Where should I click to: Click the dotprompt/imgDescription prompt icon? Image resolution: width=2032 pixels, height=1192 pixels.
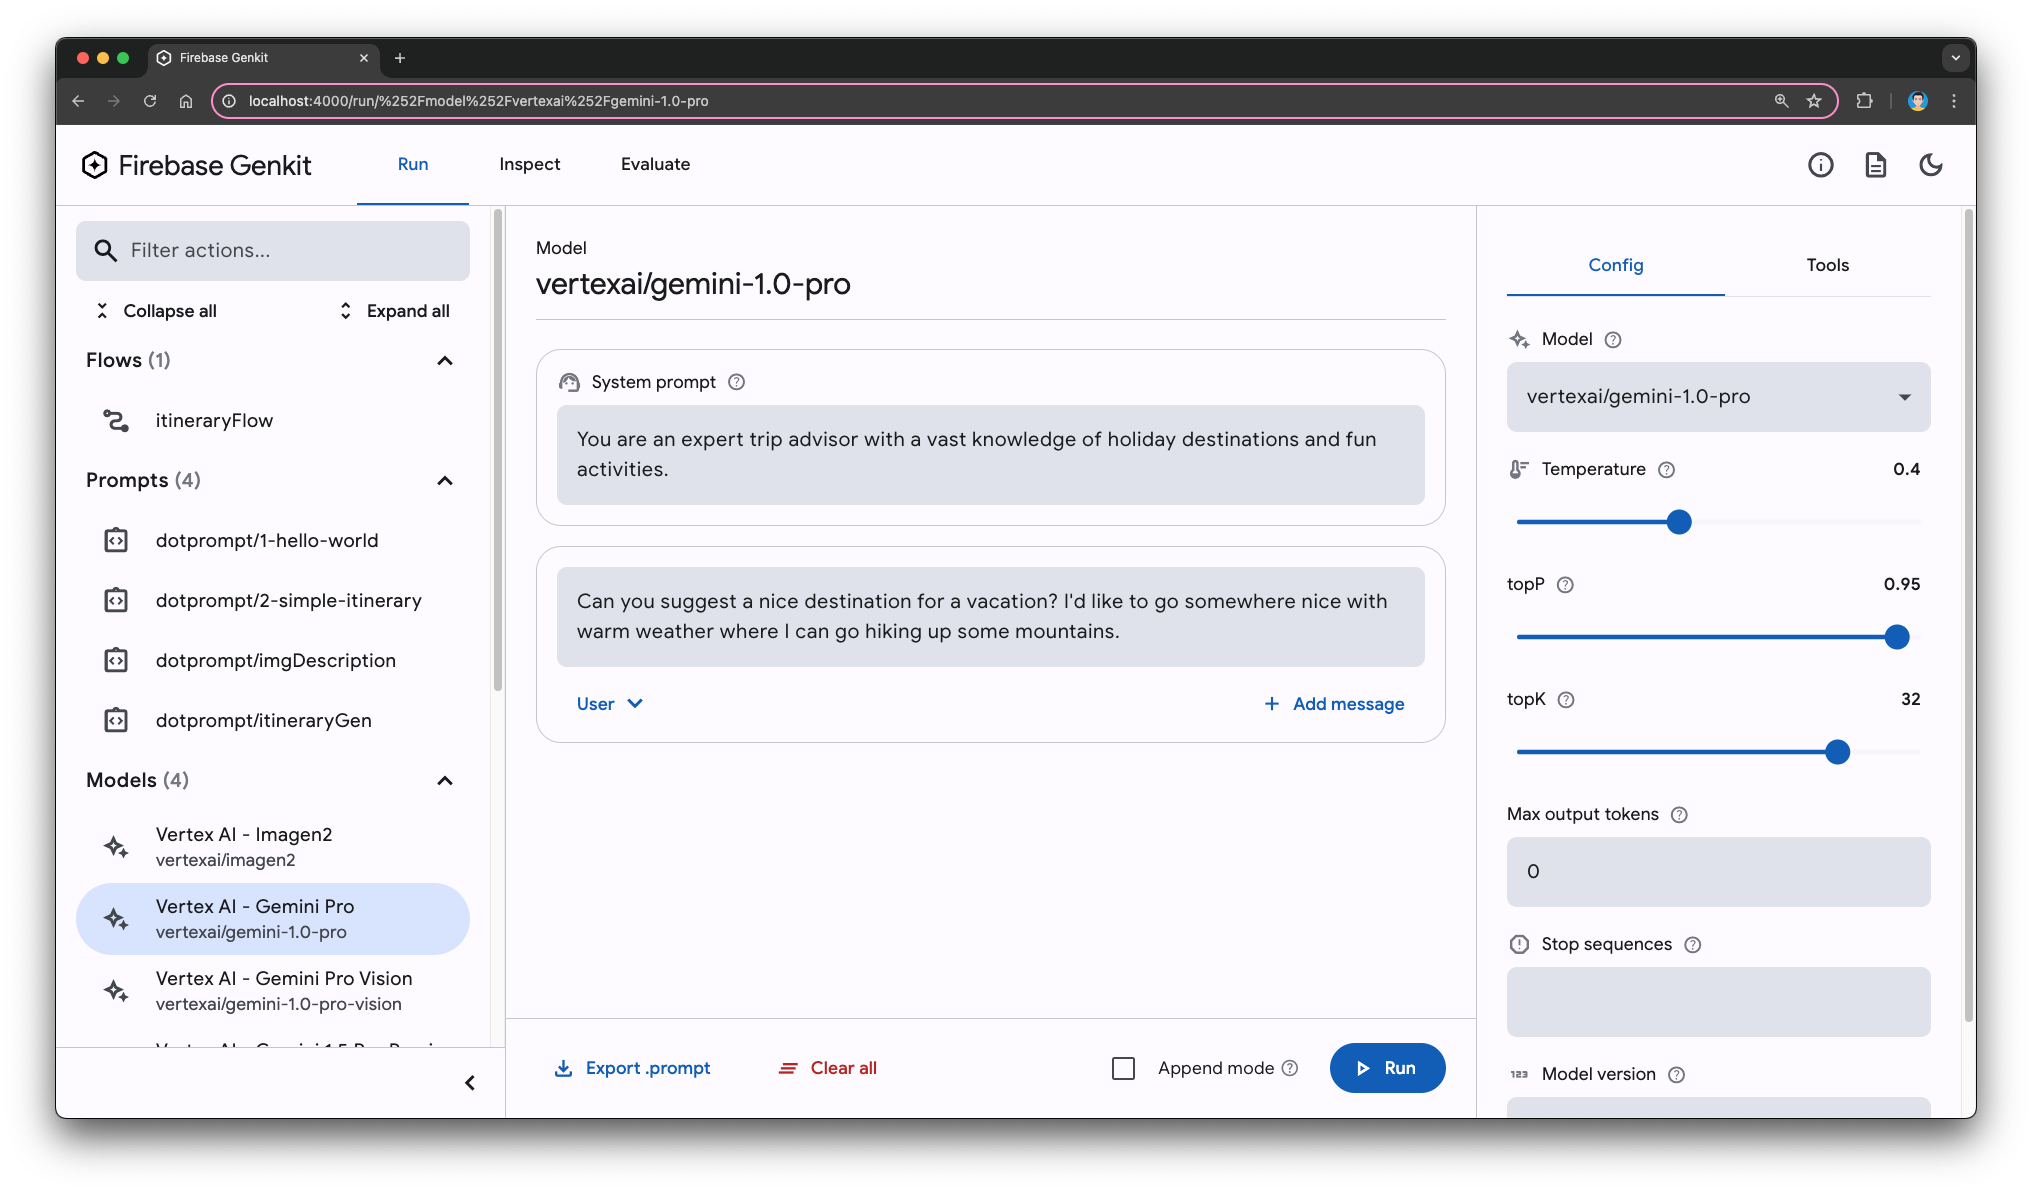tap(116, 660)
